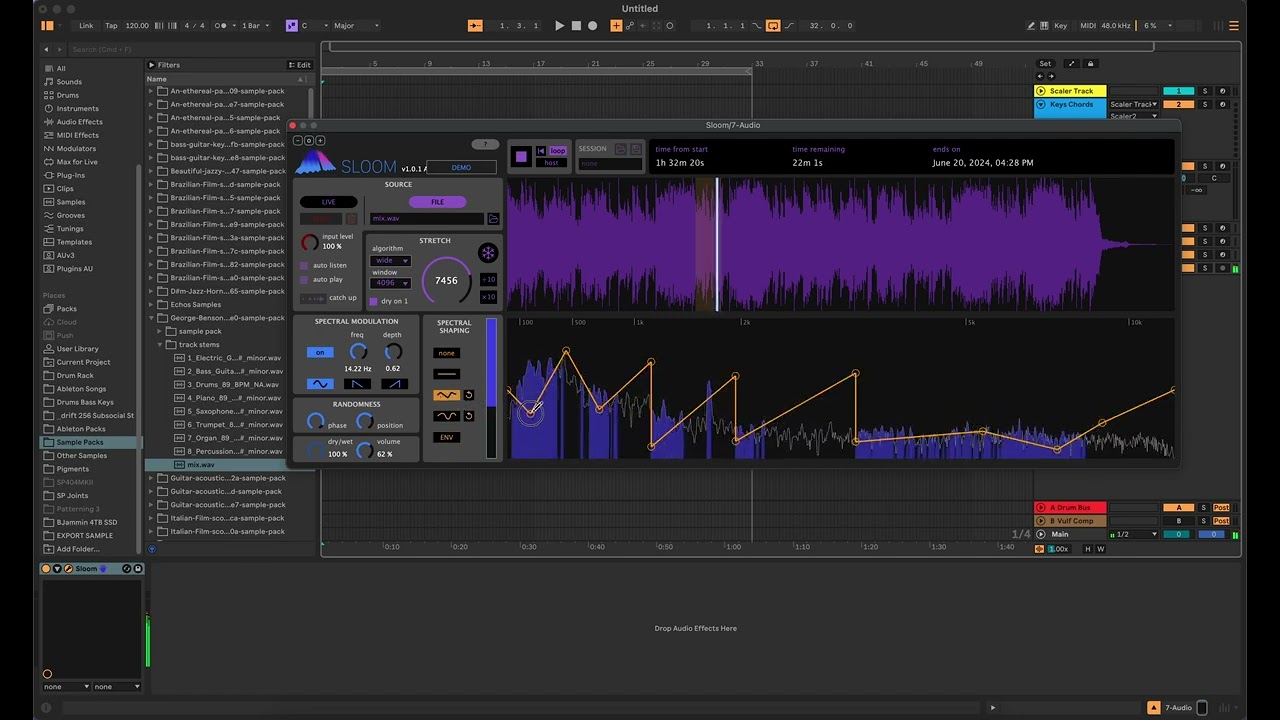Toggle dry on 1 checkbox

pos(374,301)
